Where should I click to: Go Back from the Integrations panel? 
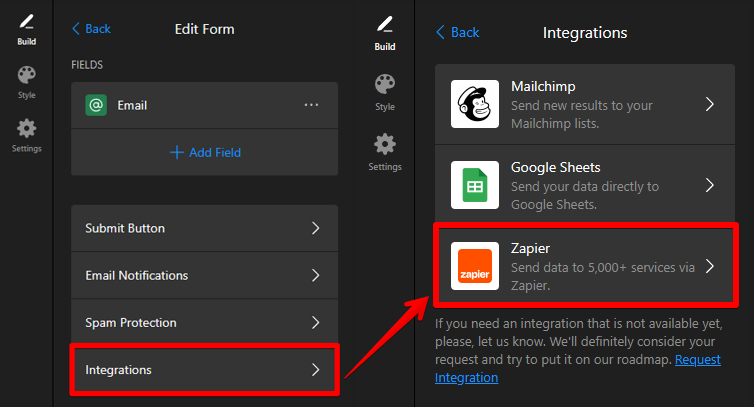(x=457, y=32)
